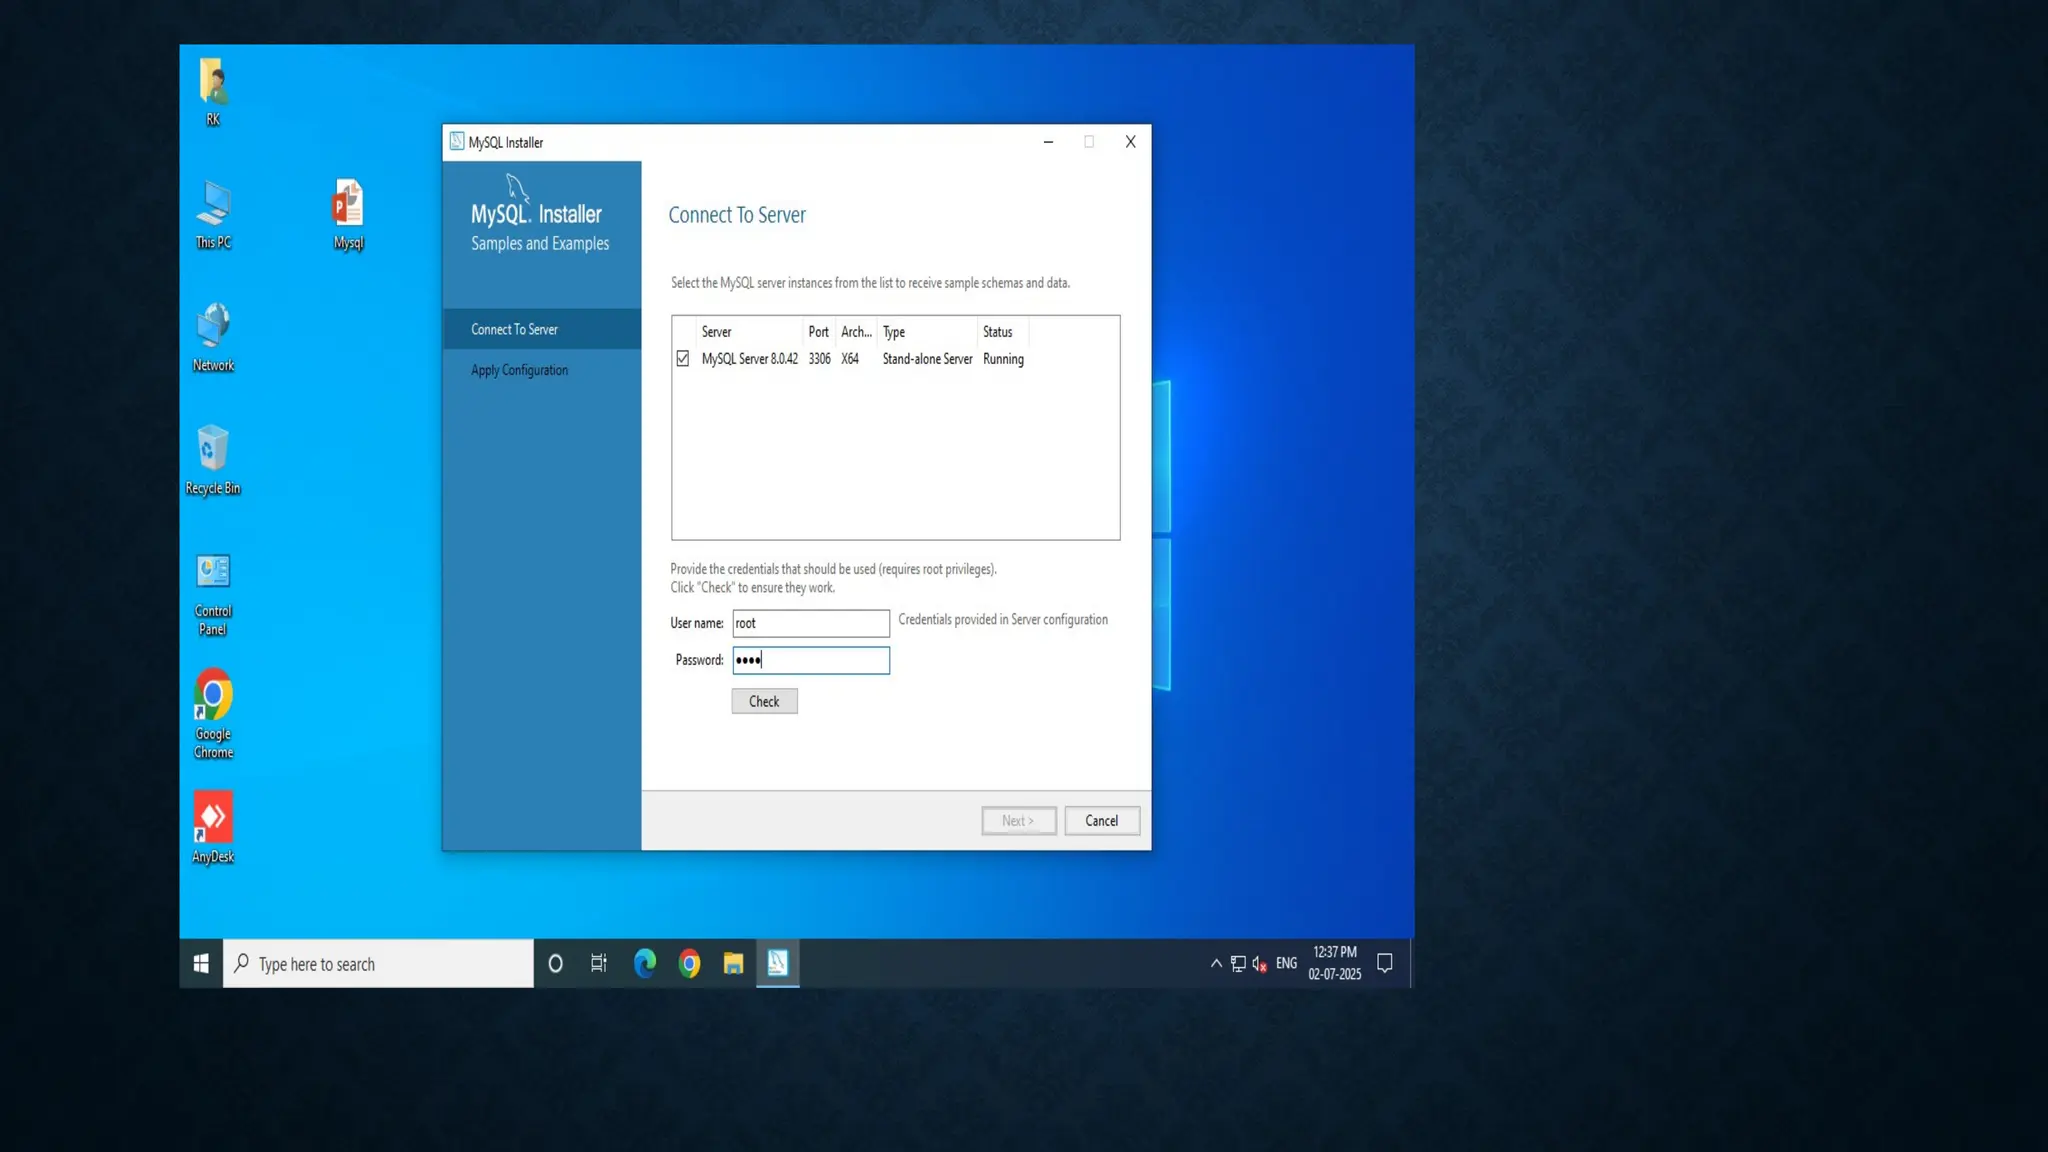Click the Cancel button
2048x1152 pixels.
1101,821
